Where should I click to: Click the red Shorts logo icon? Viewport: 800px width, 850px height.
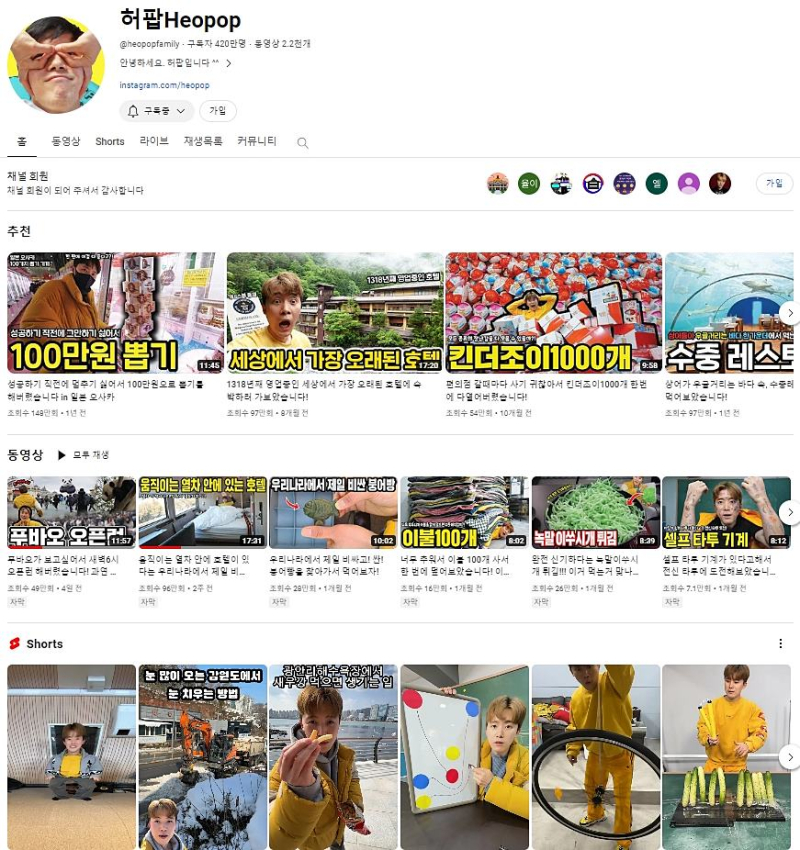(x=15, y=643)
